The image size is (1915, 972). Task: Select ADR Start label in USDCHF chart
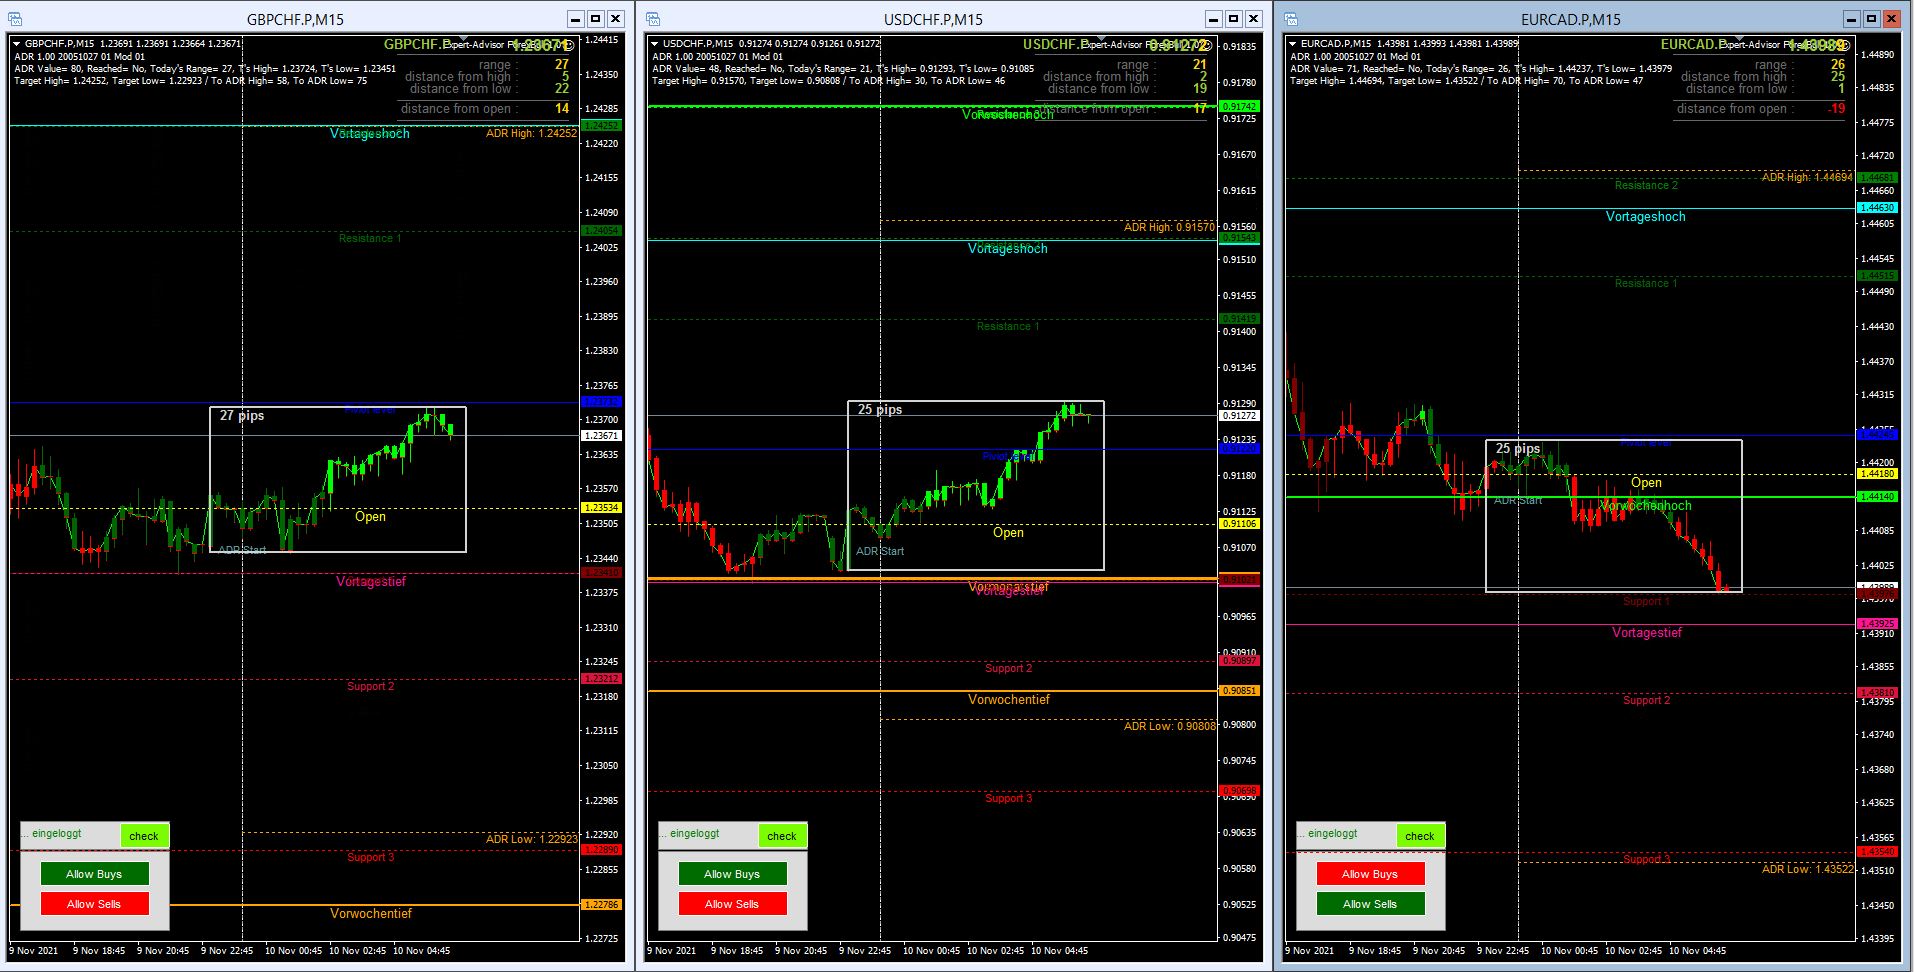coord(880,551)
